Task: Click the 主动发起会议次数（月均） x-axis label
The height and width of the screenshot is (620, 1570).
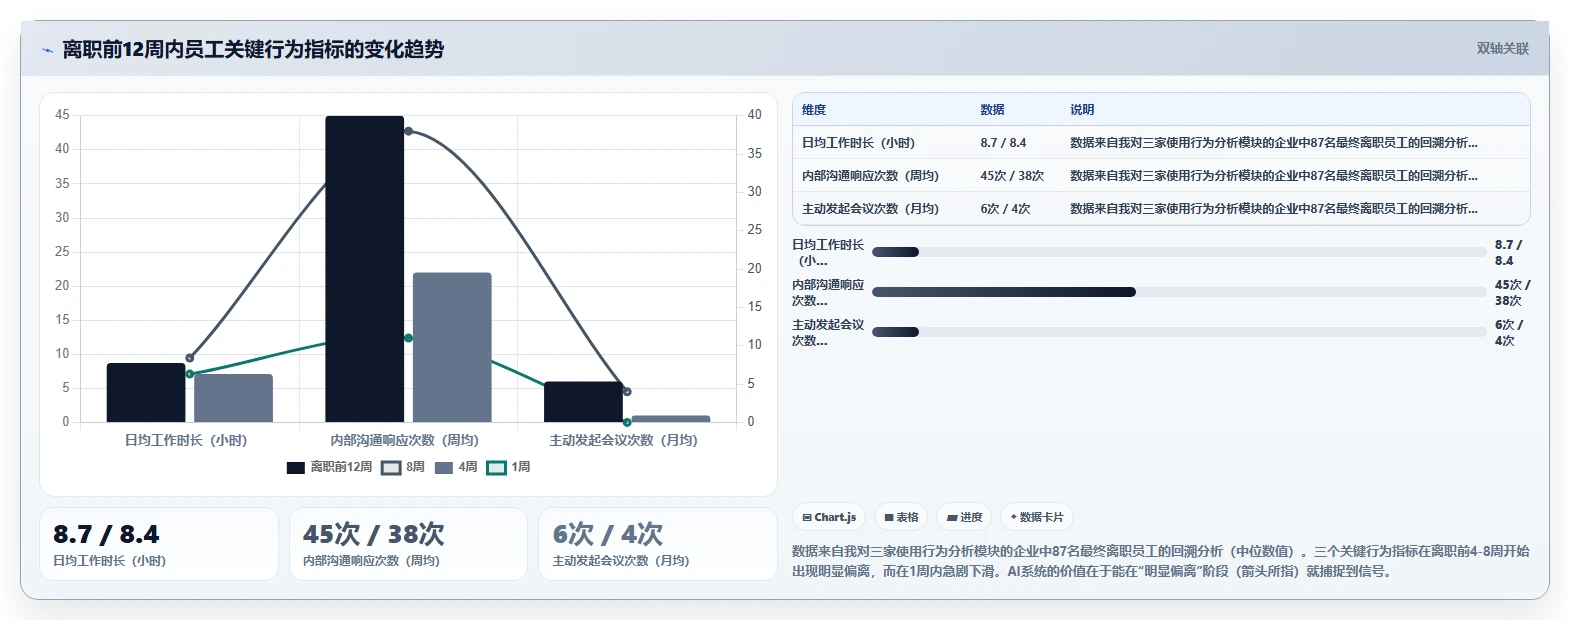Action: tap(624, 440)
